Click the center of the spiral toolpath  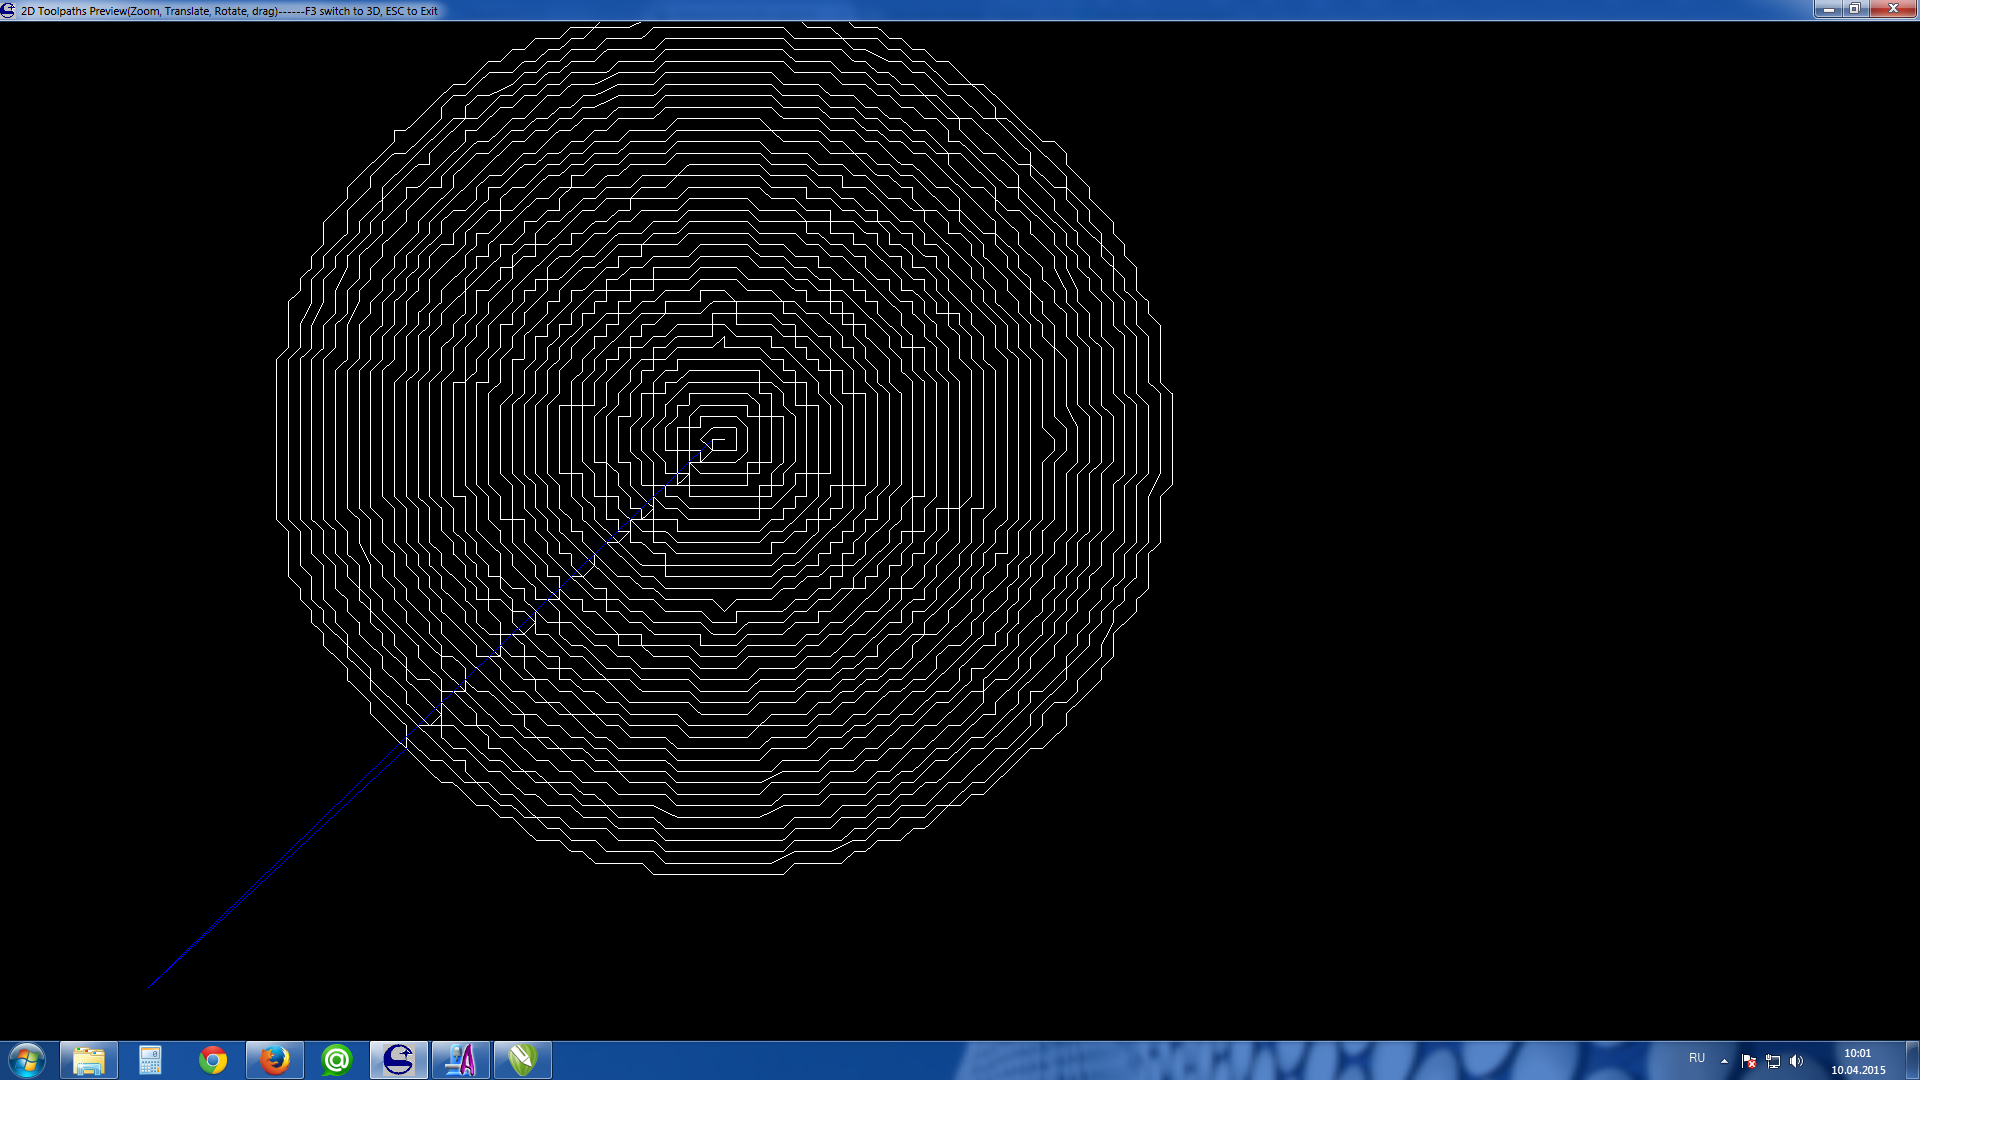[x=720, y=439]
